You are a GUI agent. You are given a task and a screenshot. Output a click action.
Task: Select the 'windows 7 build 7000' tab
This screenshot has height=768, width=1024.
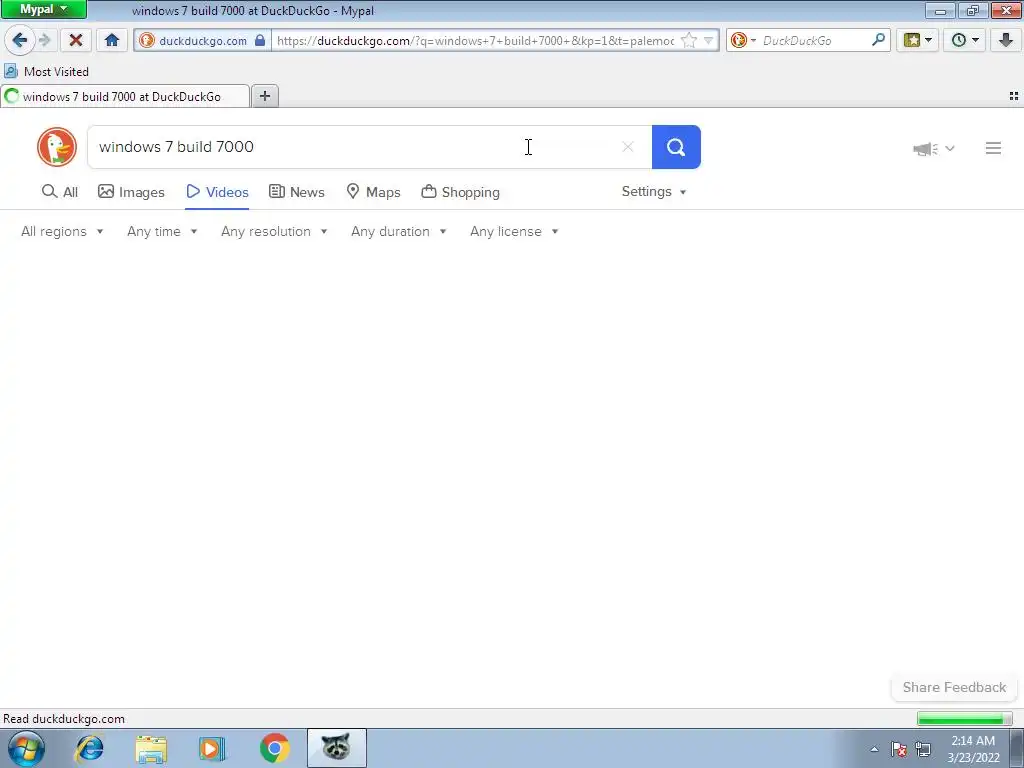coord(125,97)
